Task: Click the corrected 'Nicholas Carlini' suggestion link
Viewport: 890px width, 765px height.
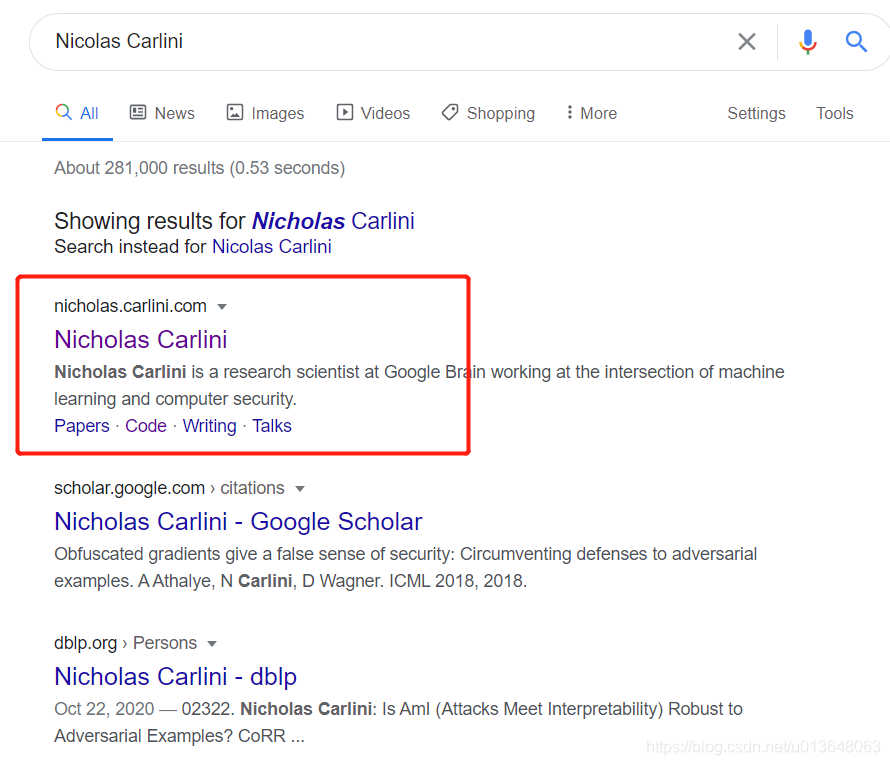Action: [333, 221]
